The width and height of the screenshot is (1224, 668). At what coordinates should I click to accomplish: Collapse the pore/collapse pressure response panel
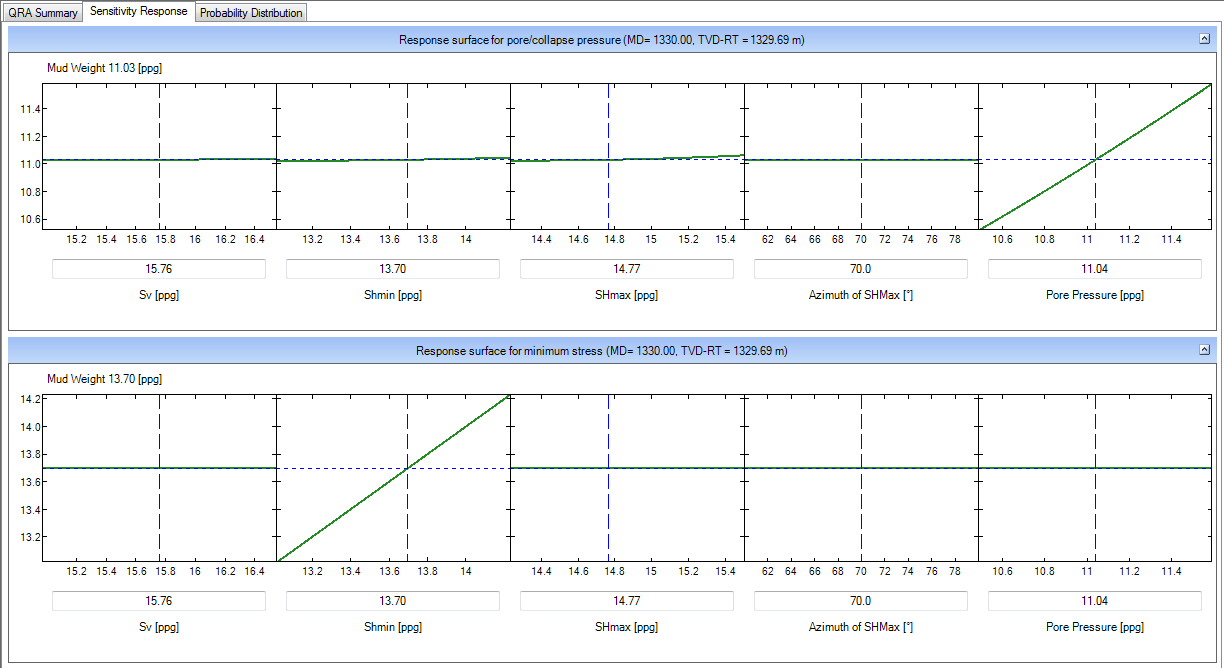tap(1204, 39)
